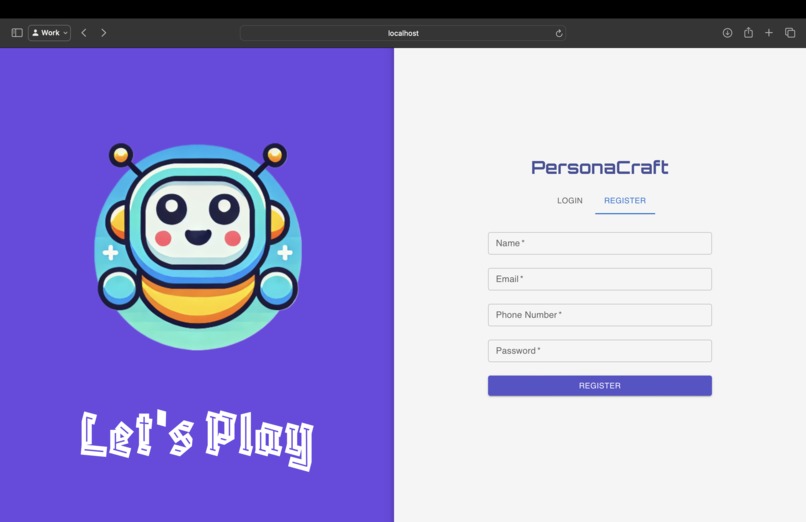
Task: Go back using the back arrow
Action: click(x=84, y=33)
